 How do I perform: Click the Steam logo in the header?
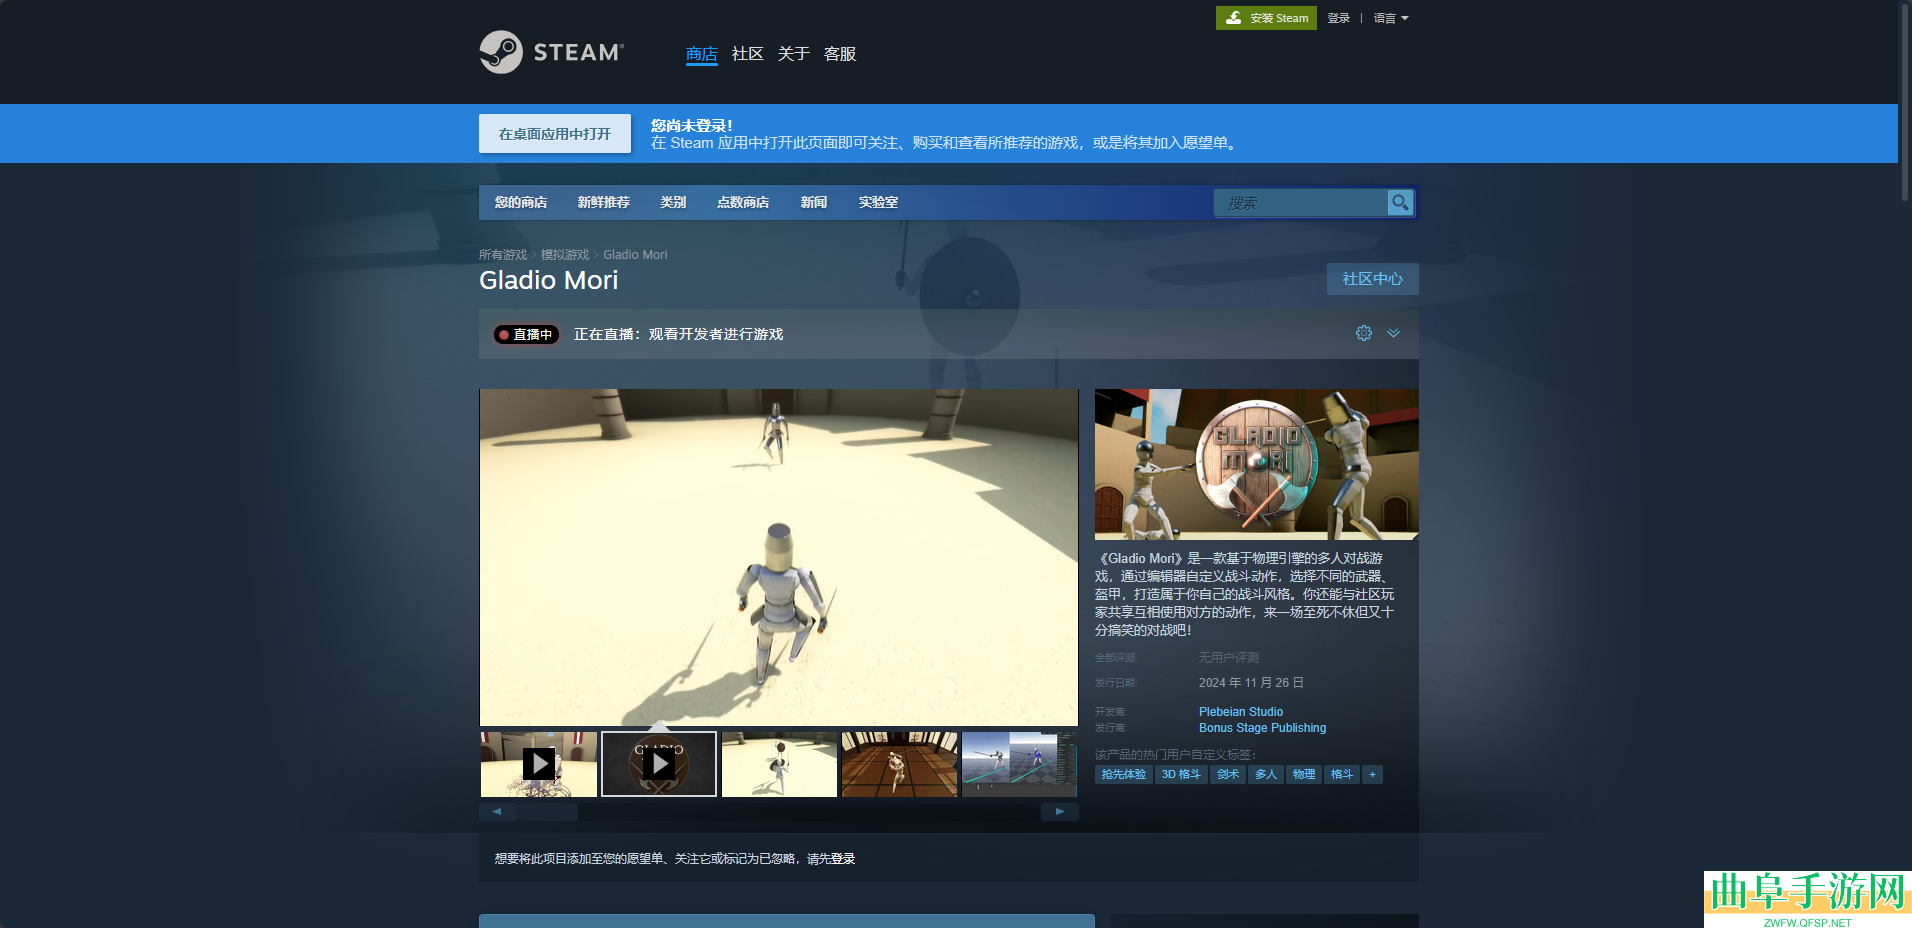click(x=551, y=52)
